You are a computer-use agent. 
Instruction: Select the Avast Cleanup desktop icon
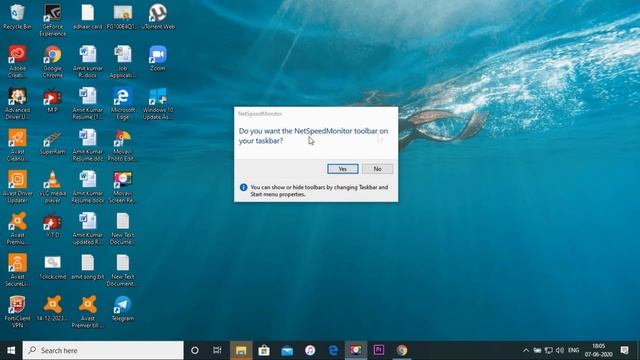pyautogui.click(x=17, y=145)
